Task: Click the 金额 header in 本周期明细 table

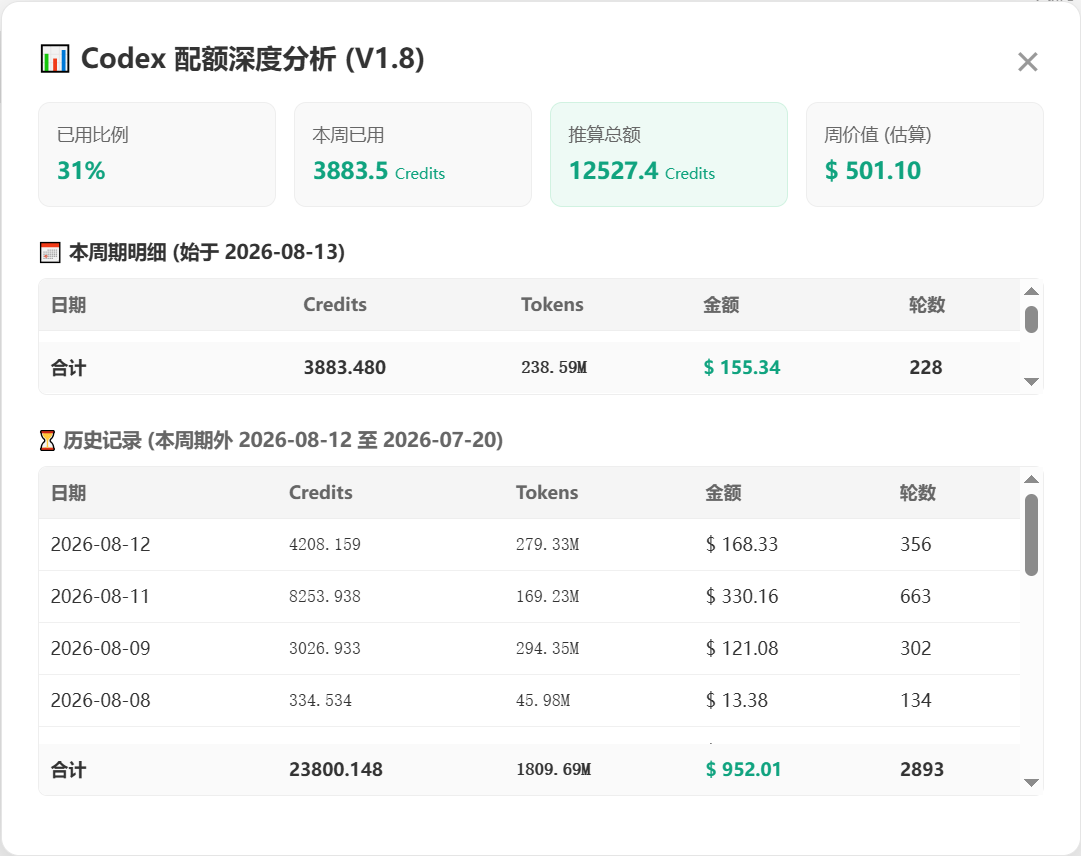Action: point(721,305)
